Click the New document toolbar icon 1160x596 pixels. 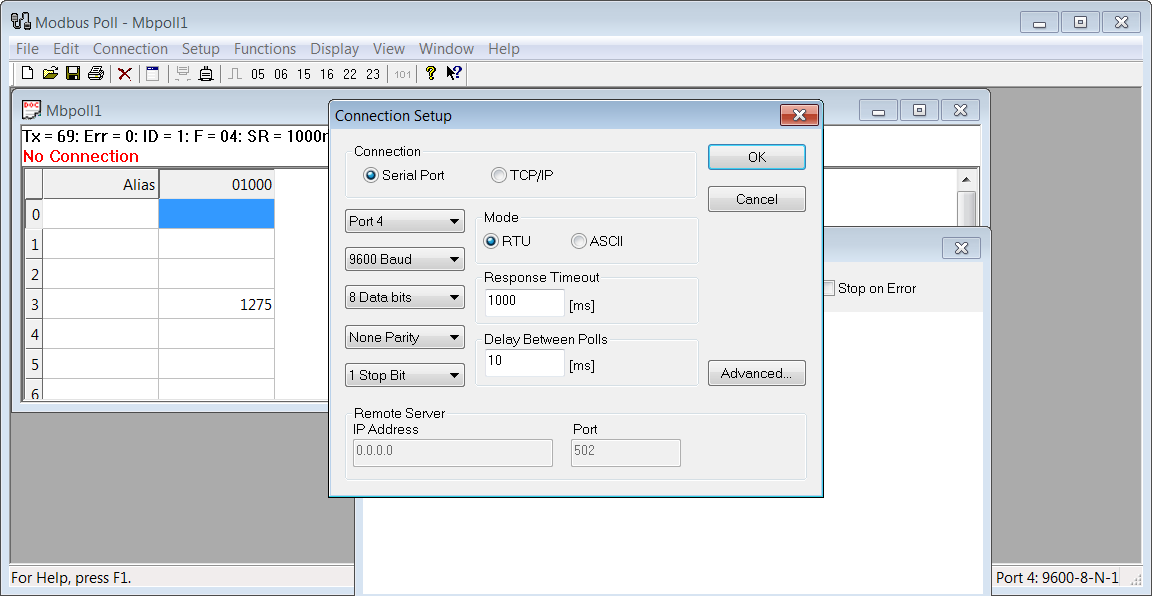tap(27, 73)
